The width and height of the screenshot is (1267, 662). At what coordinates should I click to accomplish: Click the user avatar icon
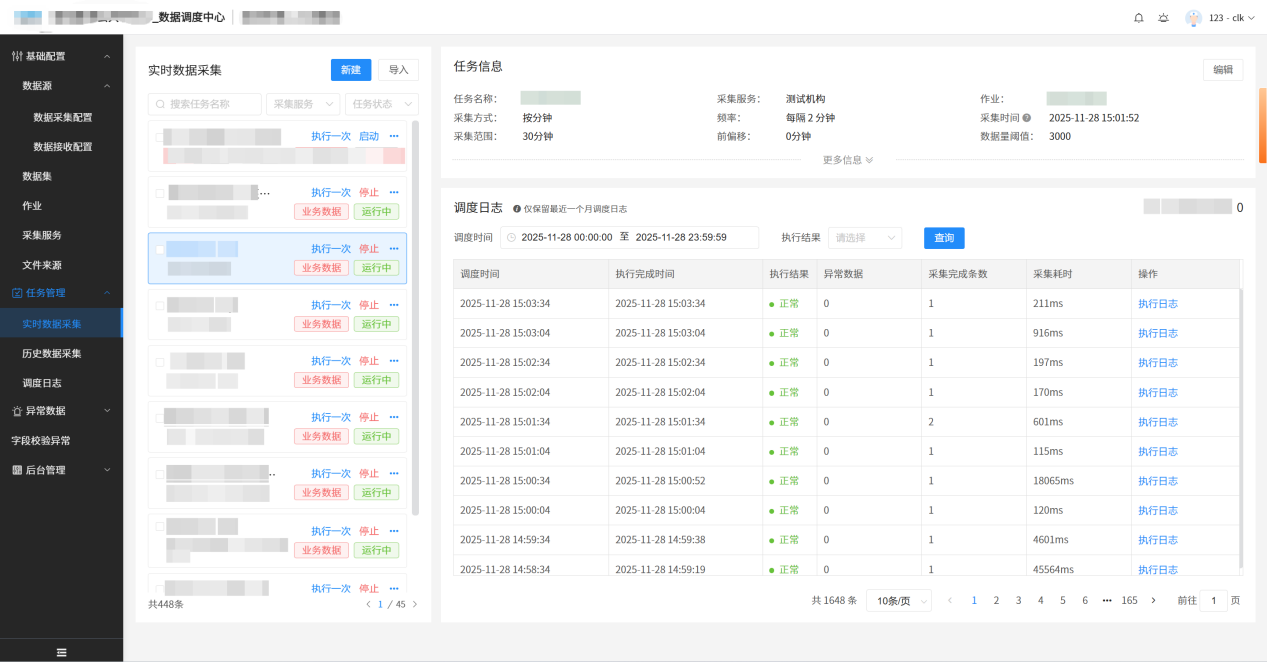coord(1193,18)
